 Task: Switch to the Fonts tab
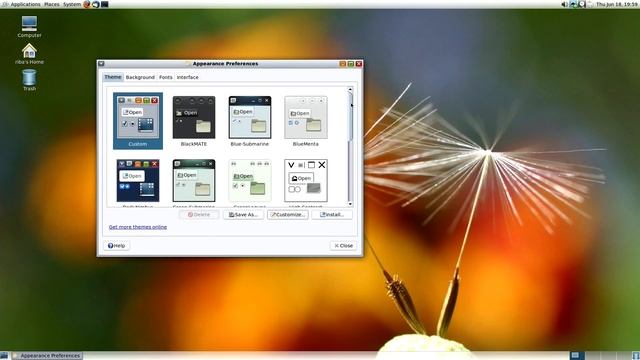point(166,77)
